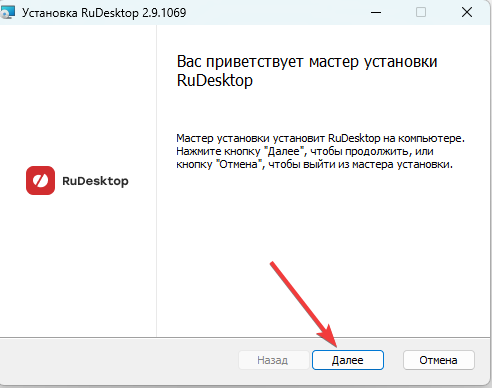This screenshot has height=388, width=492.
Task: Close the RuDesktop installer window
Action: click(467, 12)
